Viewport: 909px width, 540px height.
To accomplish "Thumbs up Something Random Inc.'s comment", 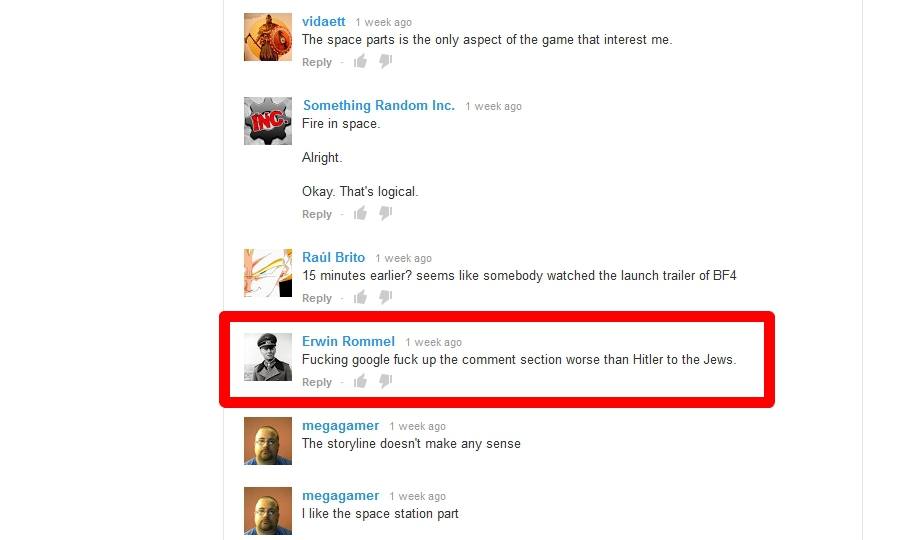I will click(x=360, y=213).
